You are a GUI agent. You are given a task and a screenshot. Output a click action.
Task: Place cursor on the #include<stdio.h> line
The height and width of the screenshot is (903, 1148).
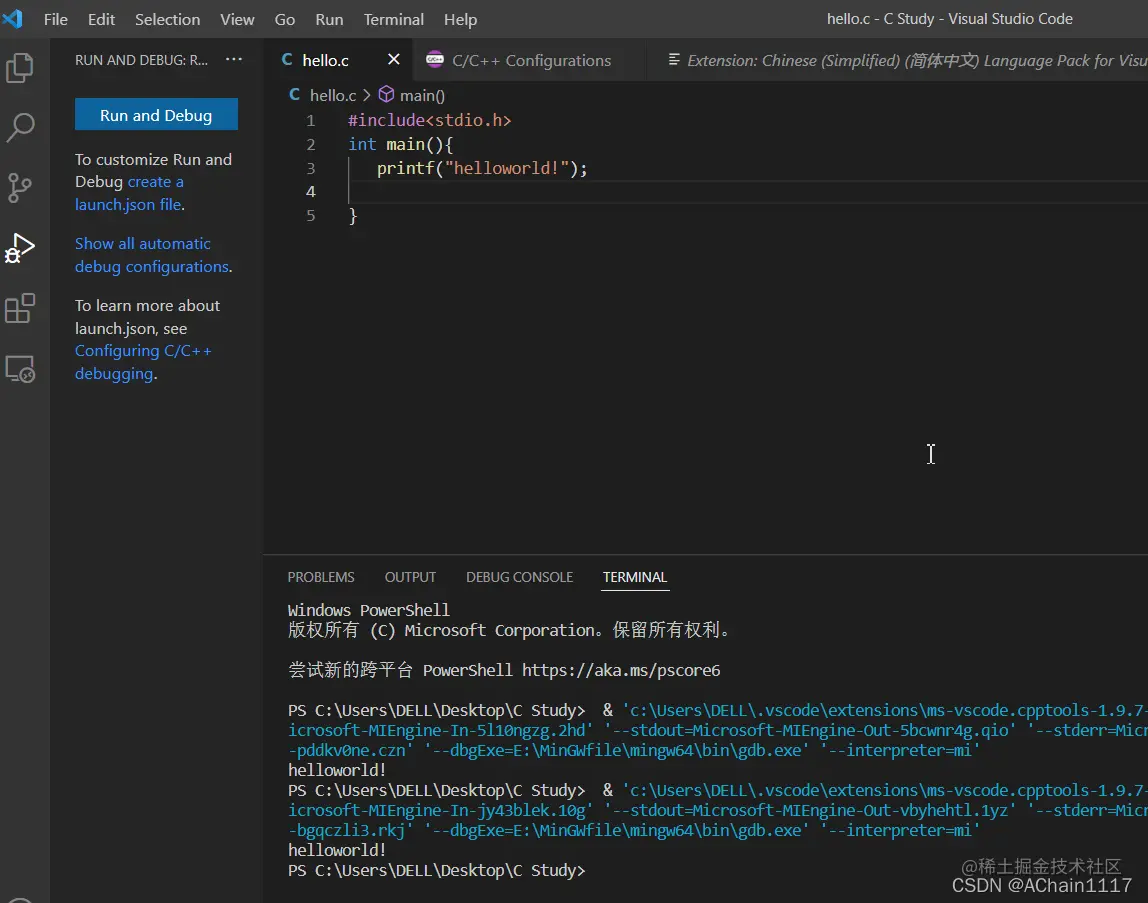[429, 120]
